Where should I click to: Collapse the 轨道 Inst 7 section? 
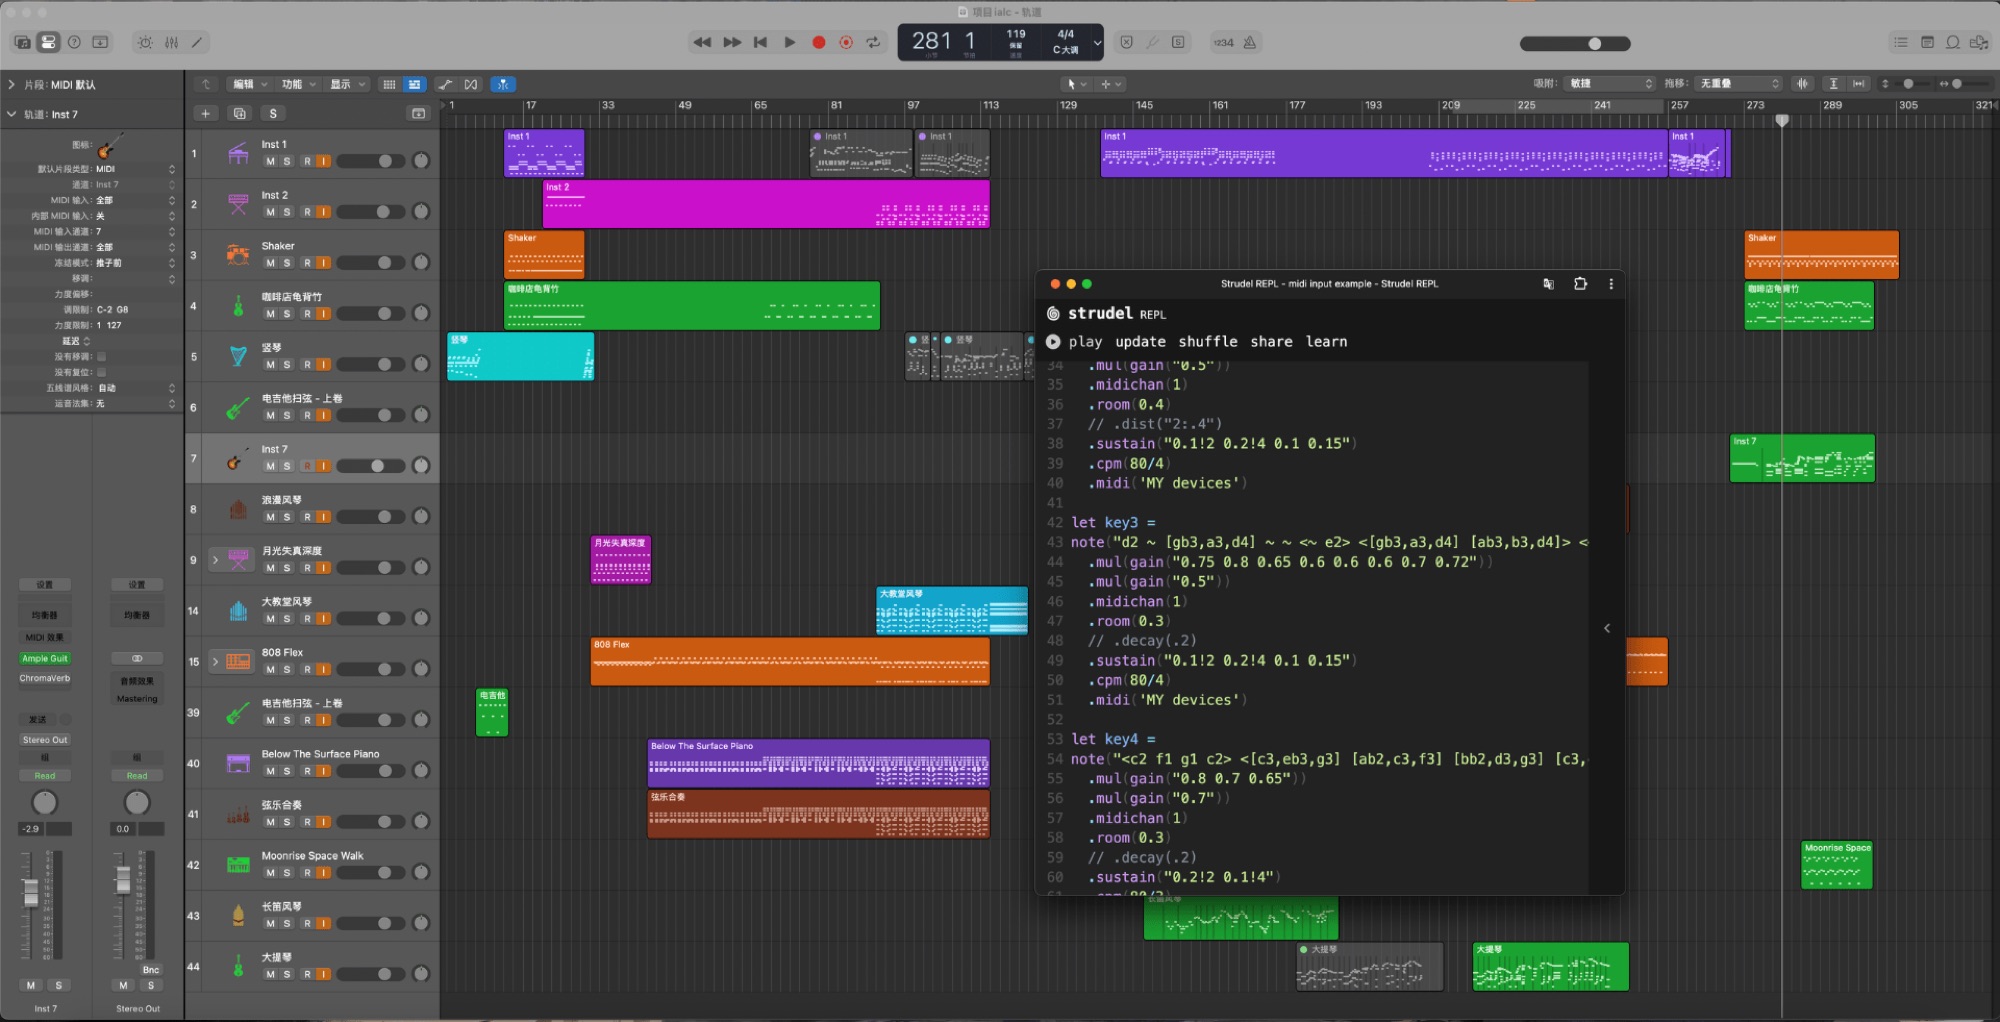click(x=11, y=114)
